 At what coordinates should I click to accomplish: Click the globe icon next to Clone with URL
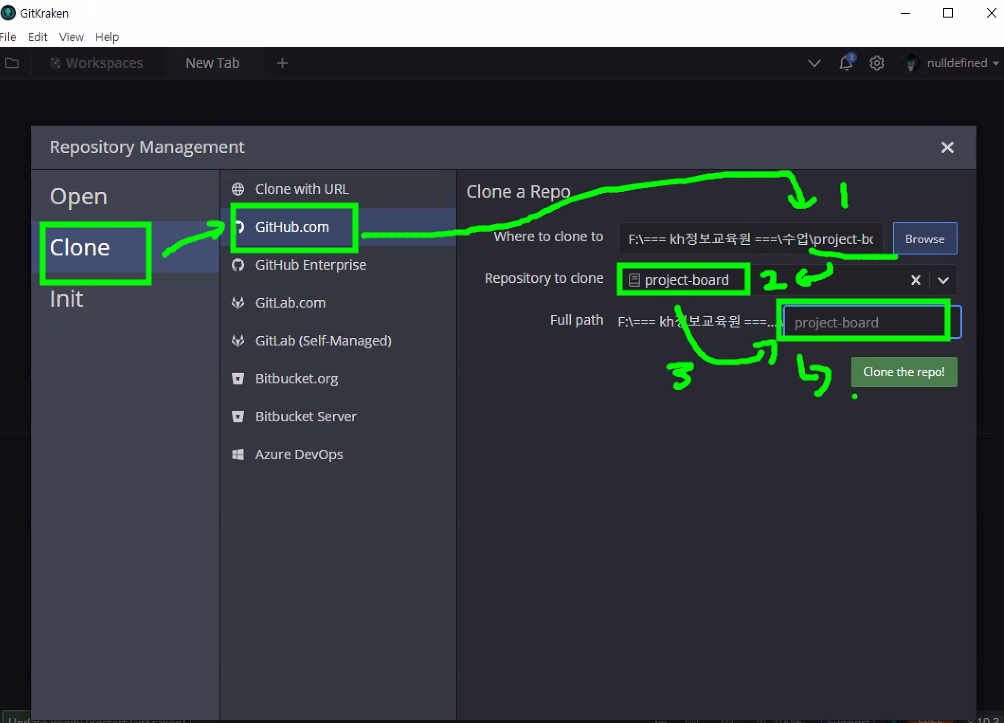pos(238,189)
